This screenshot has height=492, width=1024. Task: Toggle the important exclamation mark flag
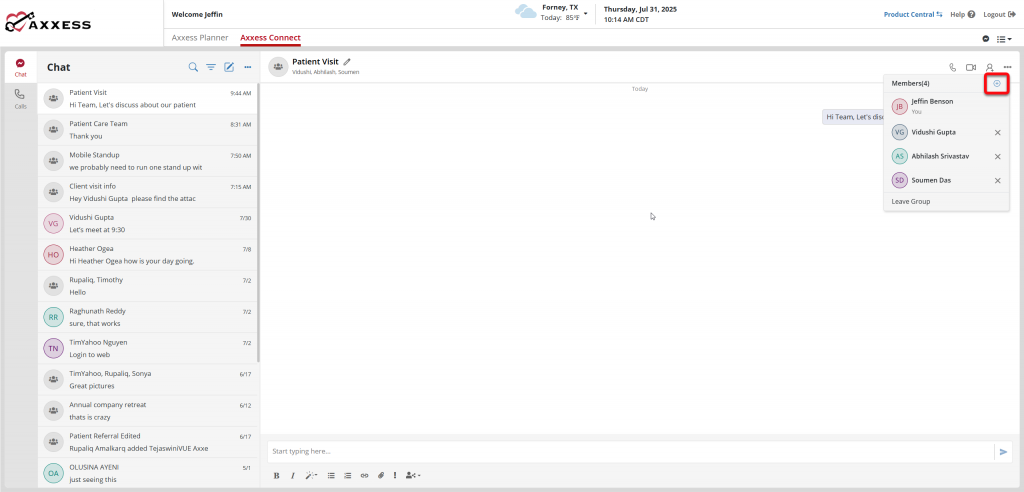click(395, 475)
